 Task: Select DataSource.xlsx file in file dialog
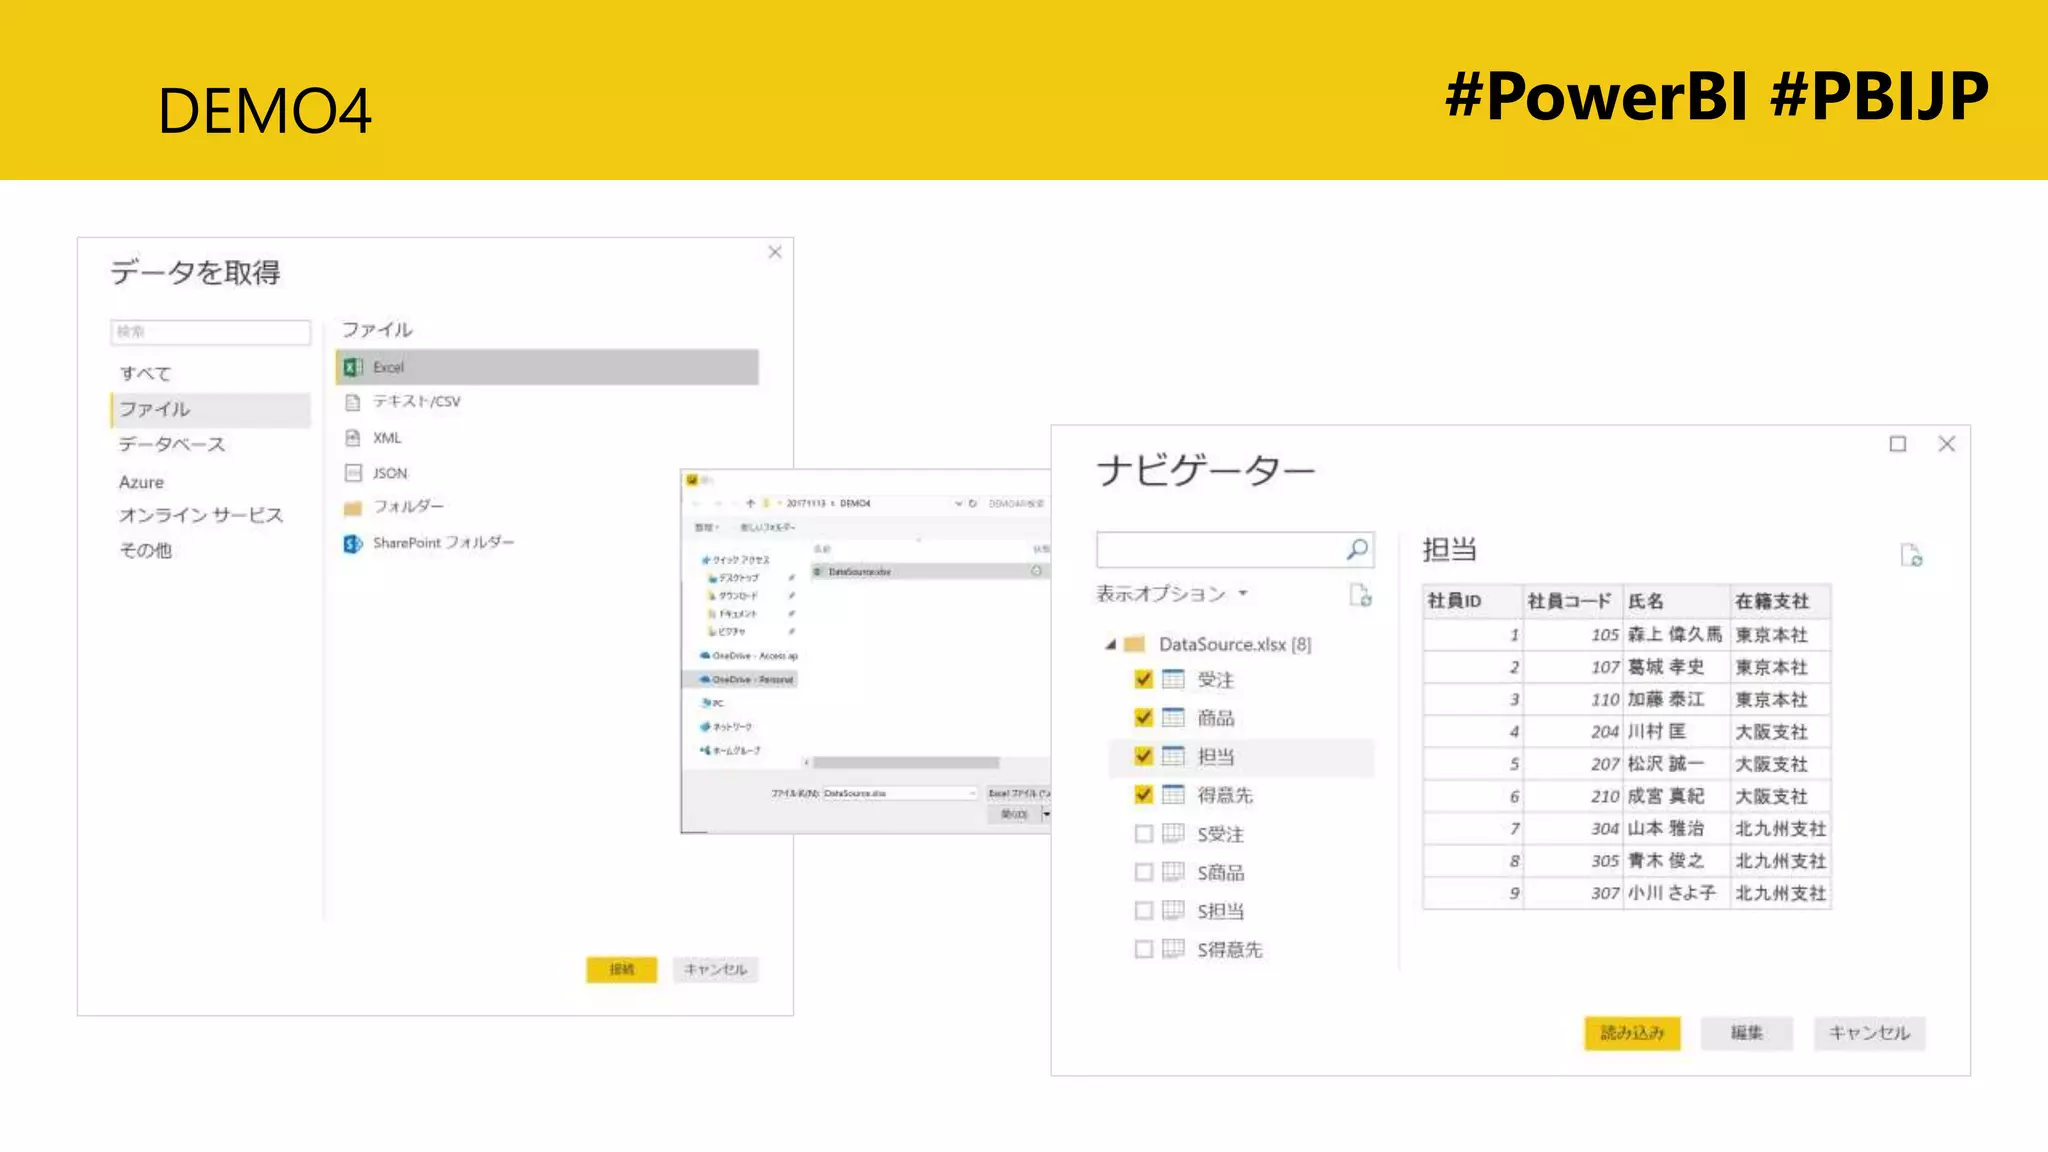pyautogui.click(x=929, y=572)
